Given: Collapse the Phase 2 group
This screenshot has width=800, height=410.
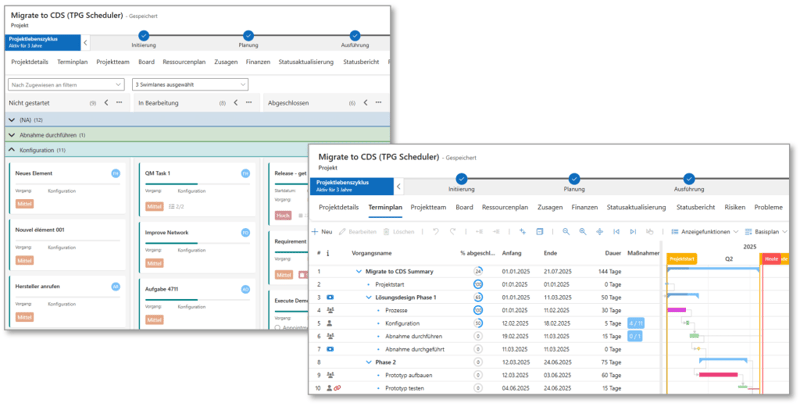Looking at the screenshot, I should [368, 362].
